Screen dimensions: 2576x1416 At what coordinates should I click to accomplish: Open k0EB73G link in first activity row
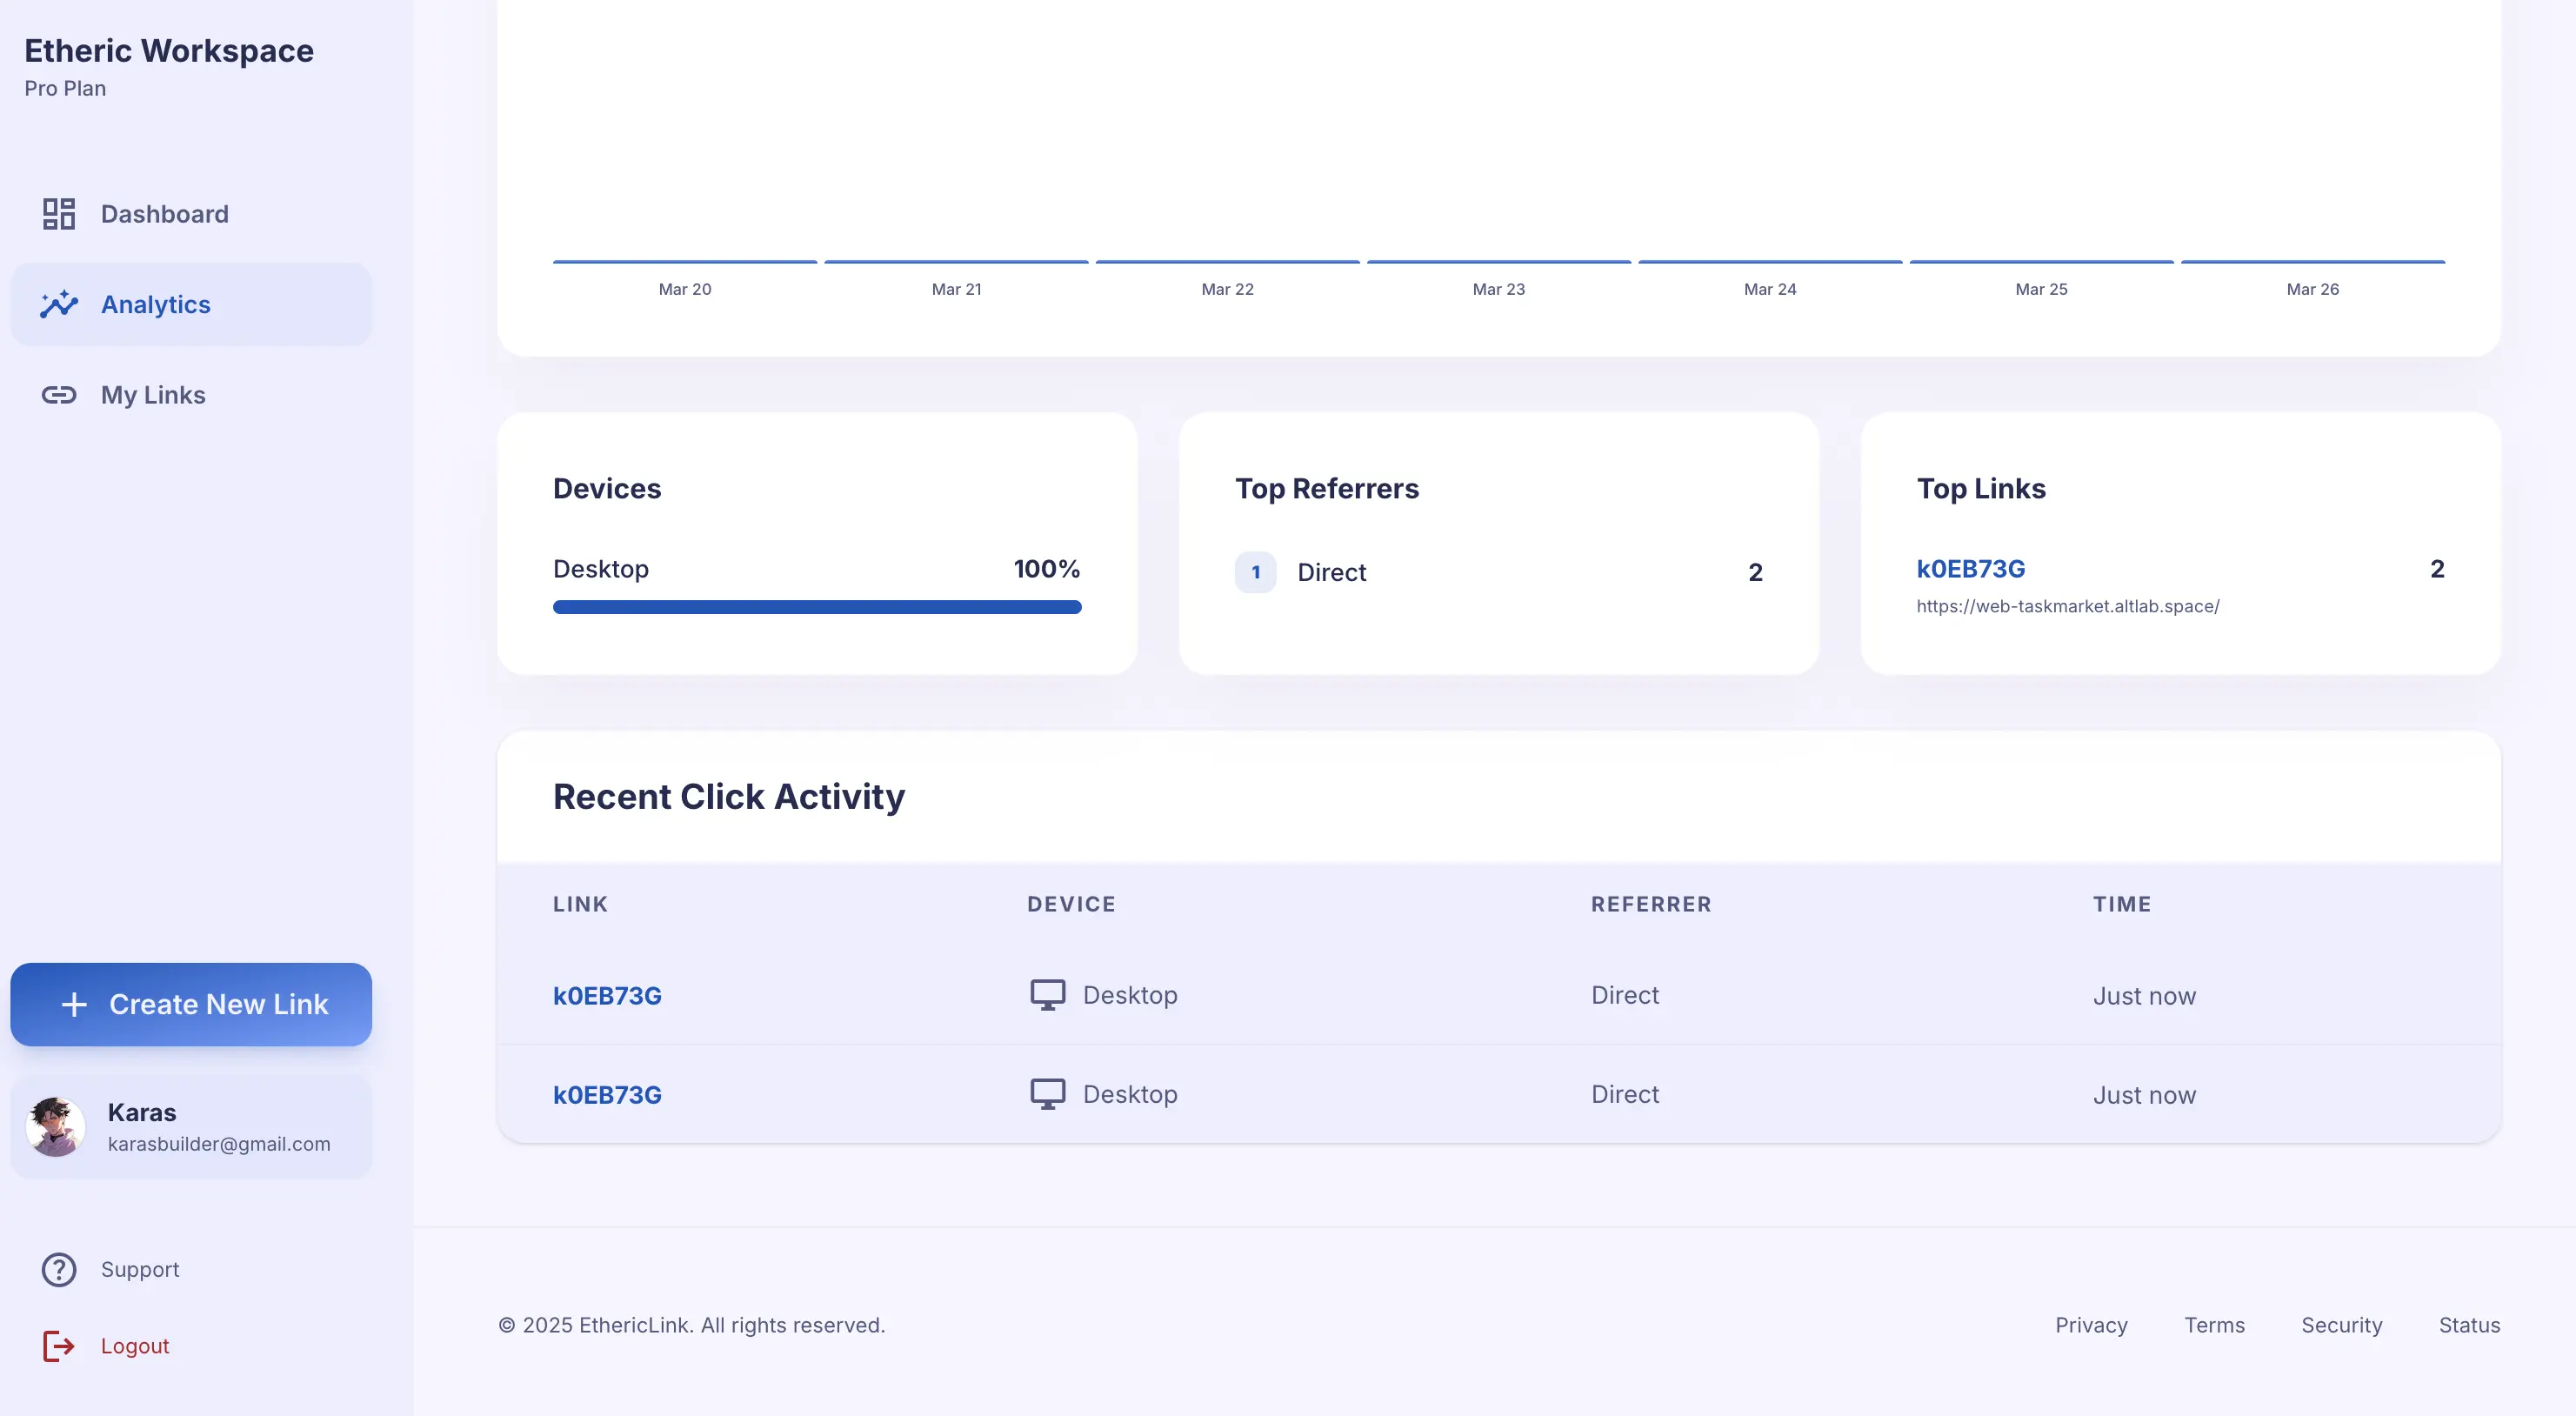[607, 996]
